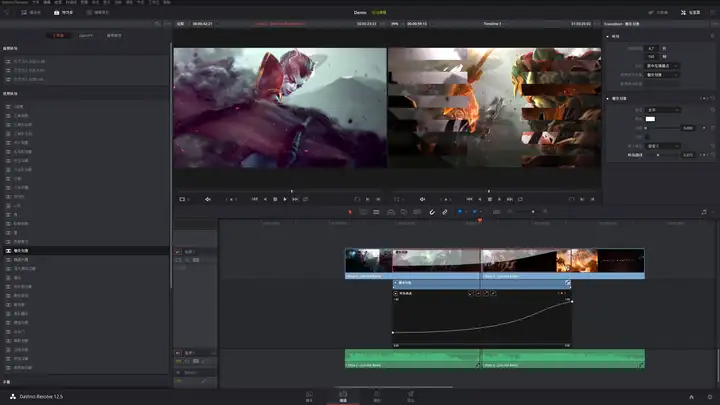The width and height of the screenshot is (720, 405).
Task: Toggle the small checkbox below the slider
Action: [x=647, y=137]
